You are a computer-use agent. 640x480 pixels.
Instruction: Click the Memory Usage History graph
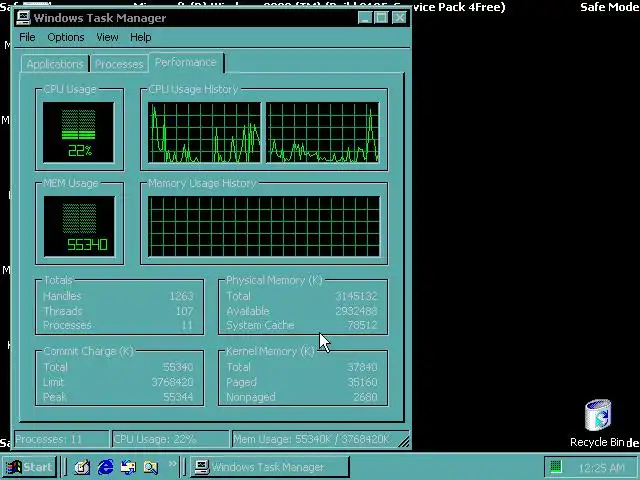[264, 227]
